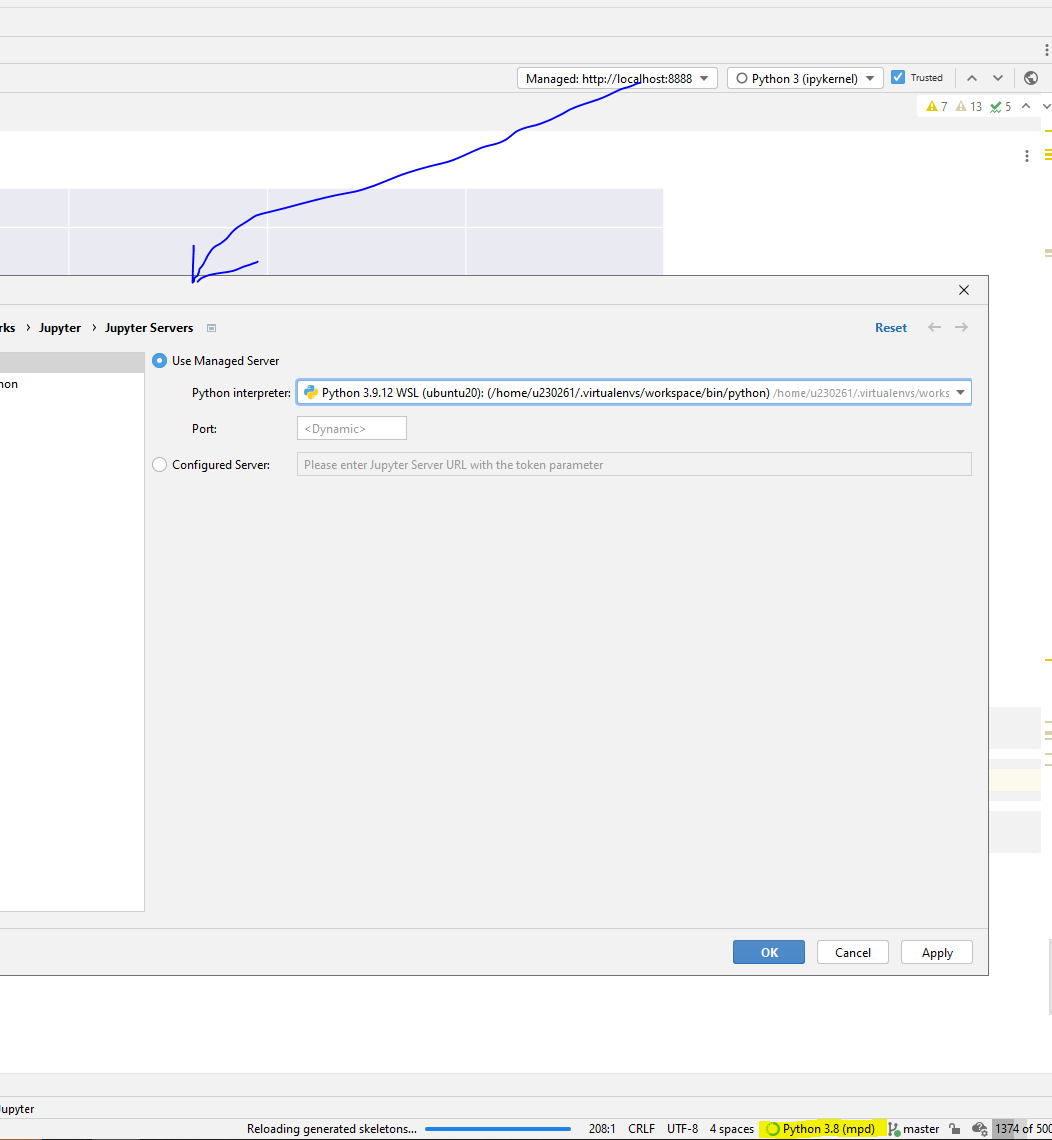Click the UTF-8 encoding indicator
The width and height of the screenshot is (1052, 1140).
[x=682, y=1128]
